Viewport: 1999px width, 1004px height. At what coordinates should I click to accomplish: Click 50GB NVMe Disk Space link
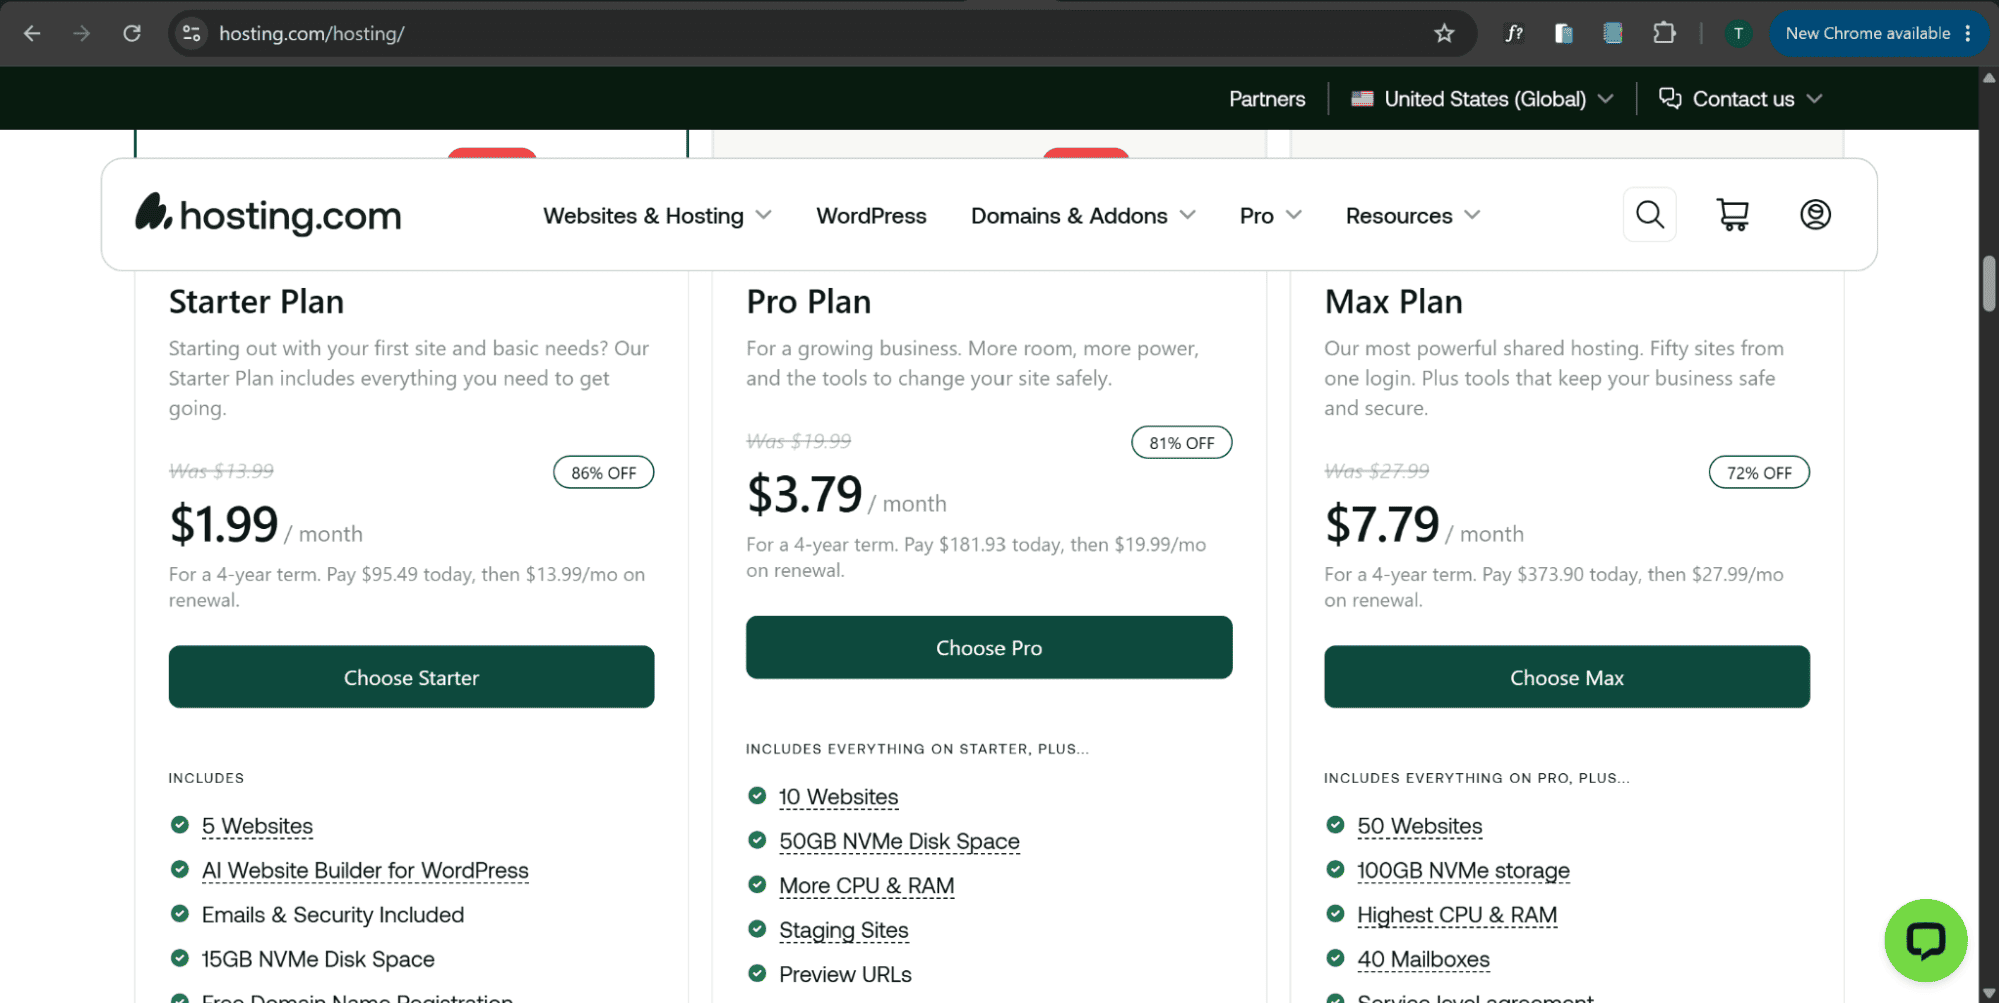point(899,841)
